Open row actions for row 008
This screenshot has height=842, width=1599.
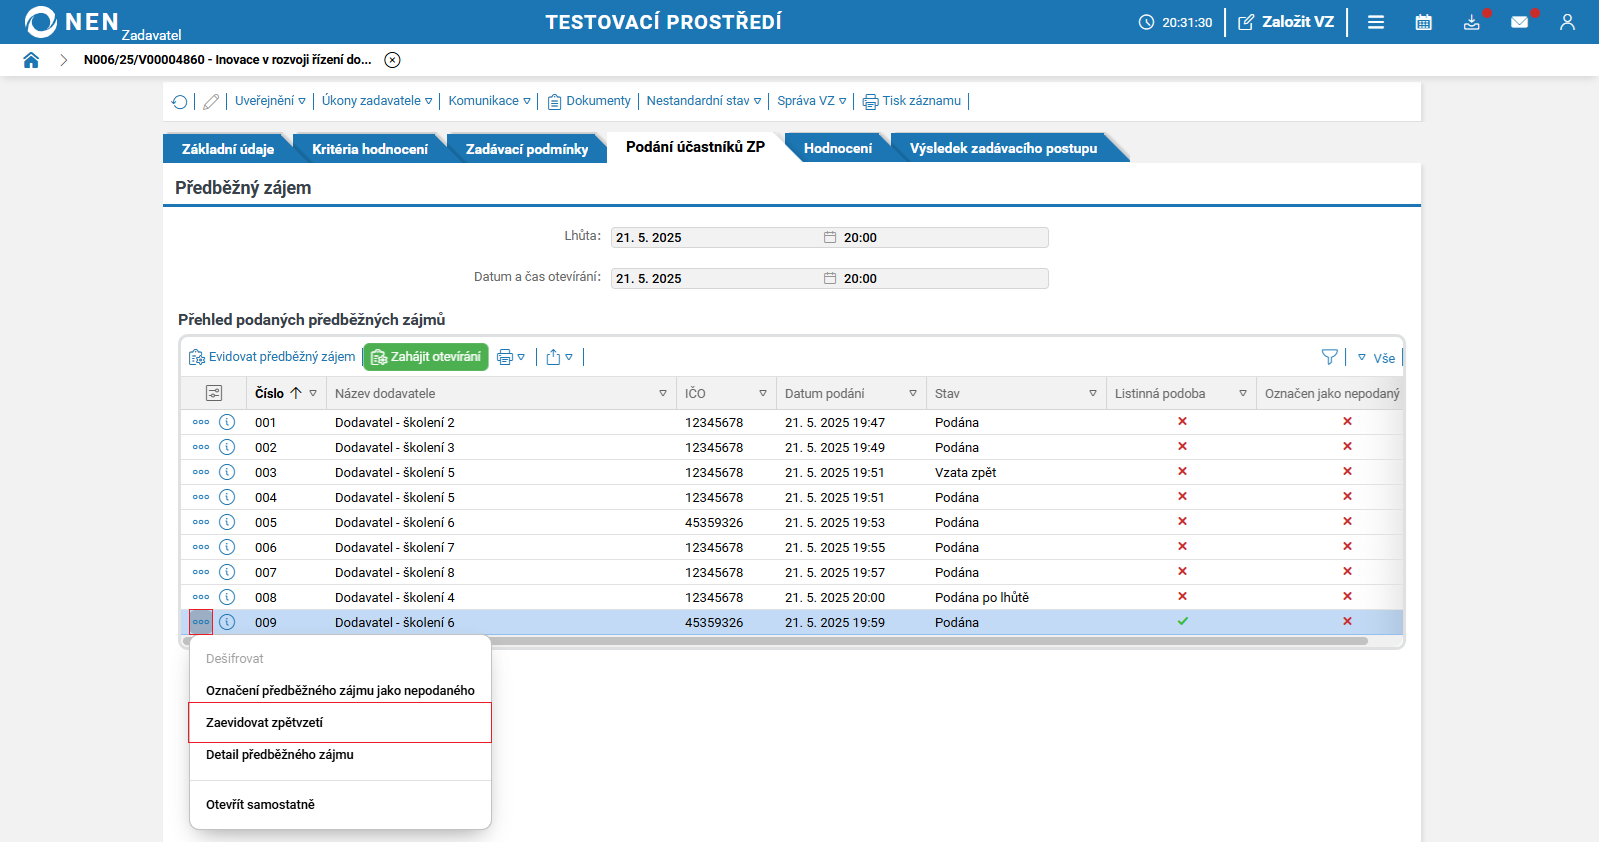coord(201,597)
